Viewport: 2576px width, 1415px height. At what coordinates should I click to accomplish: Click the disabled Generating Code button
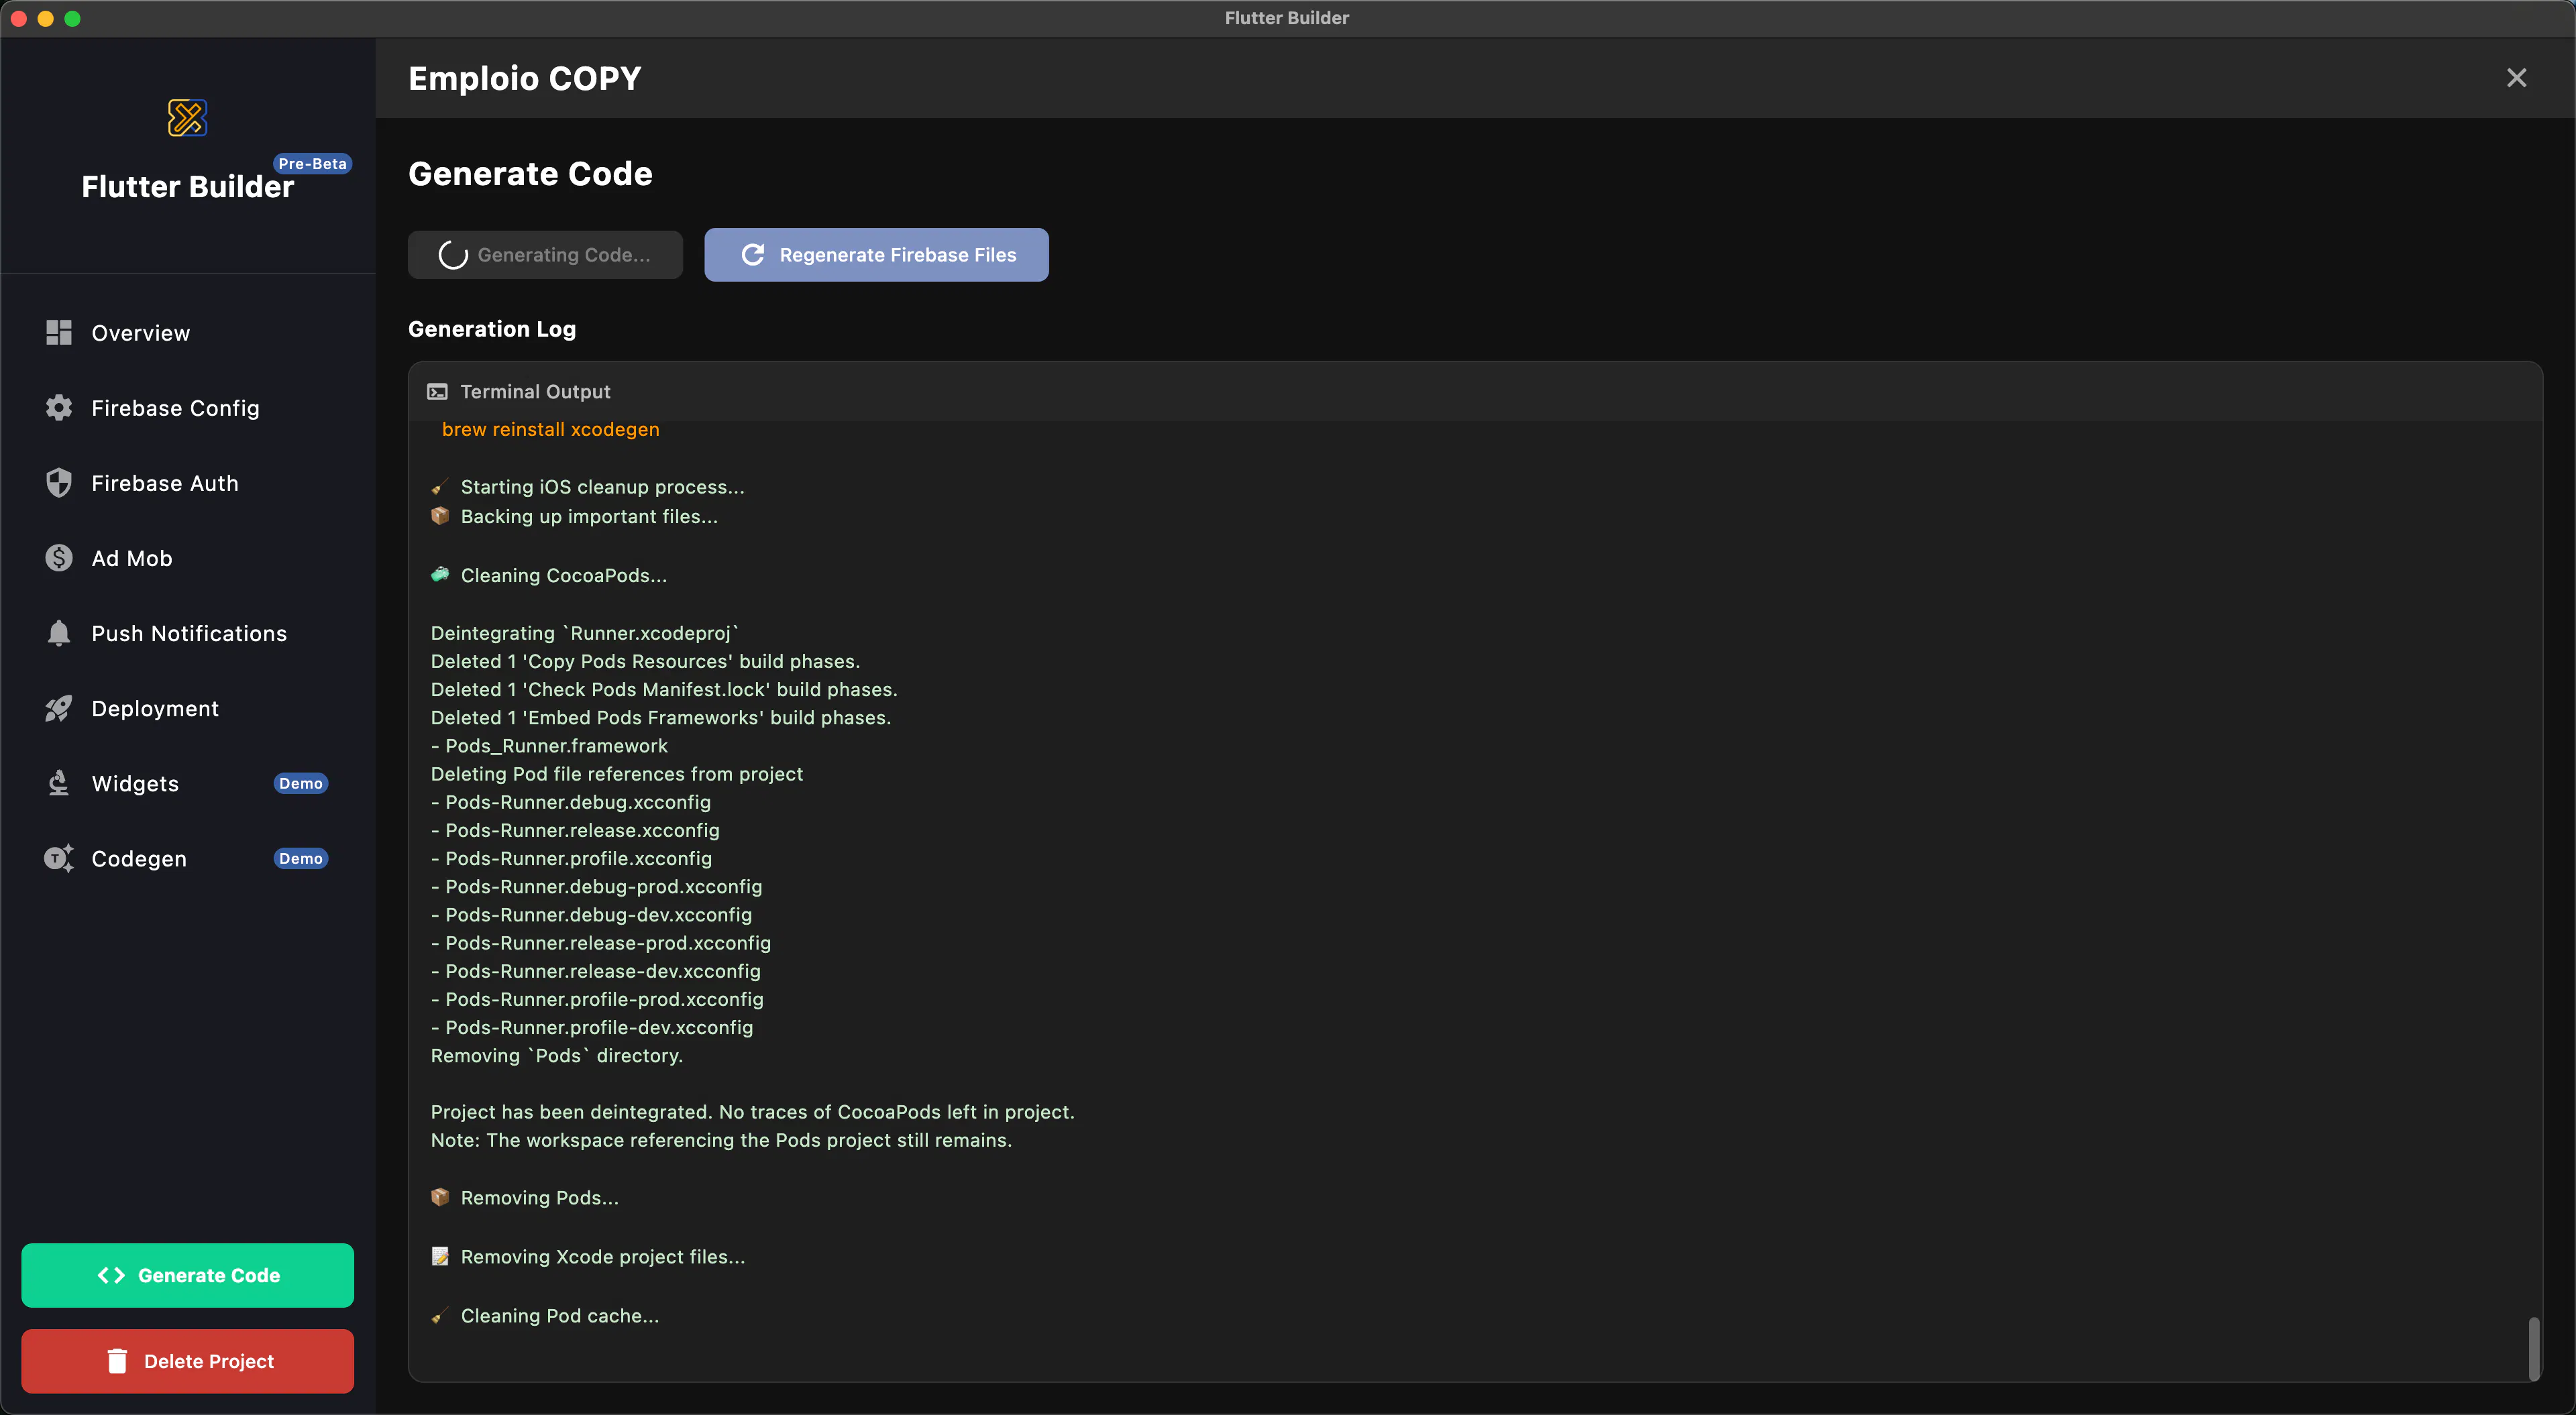coord(545,255)
